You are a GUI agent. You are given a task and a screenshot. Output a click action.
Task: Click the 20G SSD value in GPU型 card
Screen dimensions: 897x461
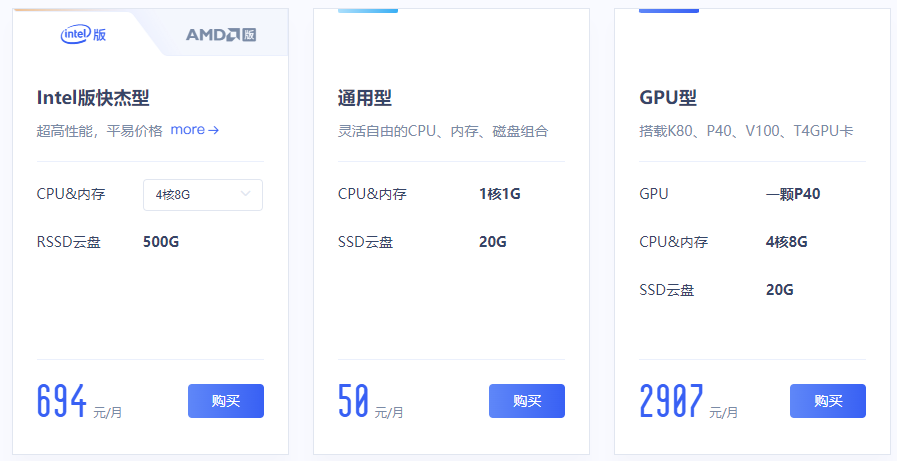pyautogui.click(x=780, y=290)
